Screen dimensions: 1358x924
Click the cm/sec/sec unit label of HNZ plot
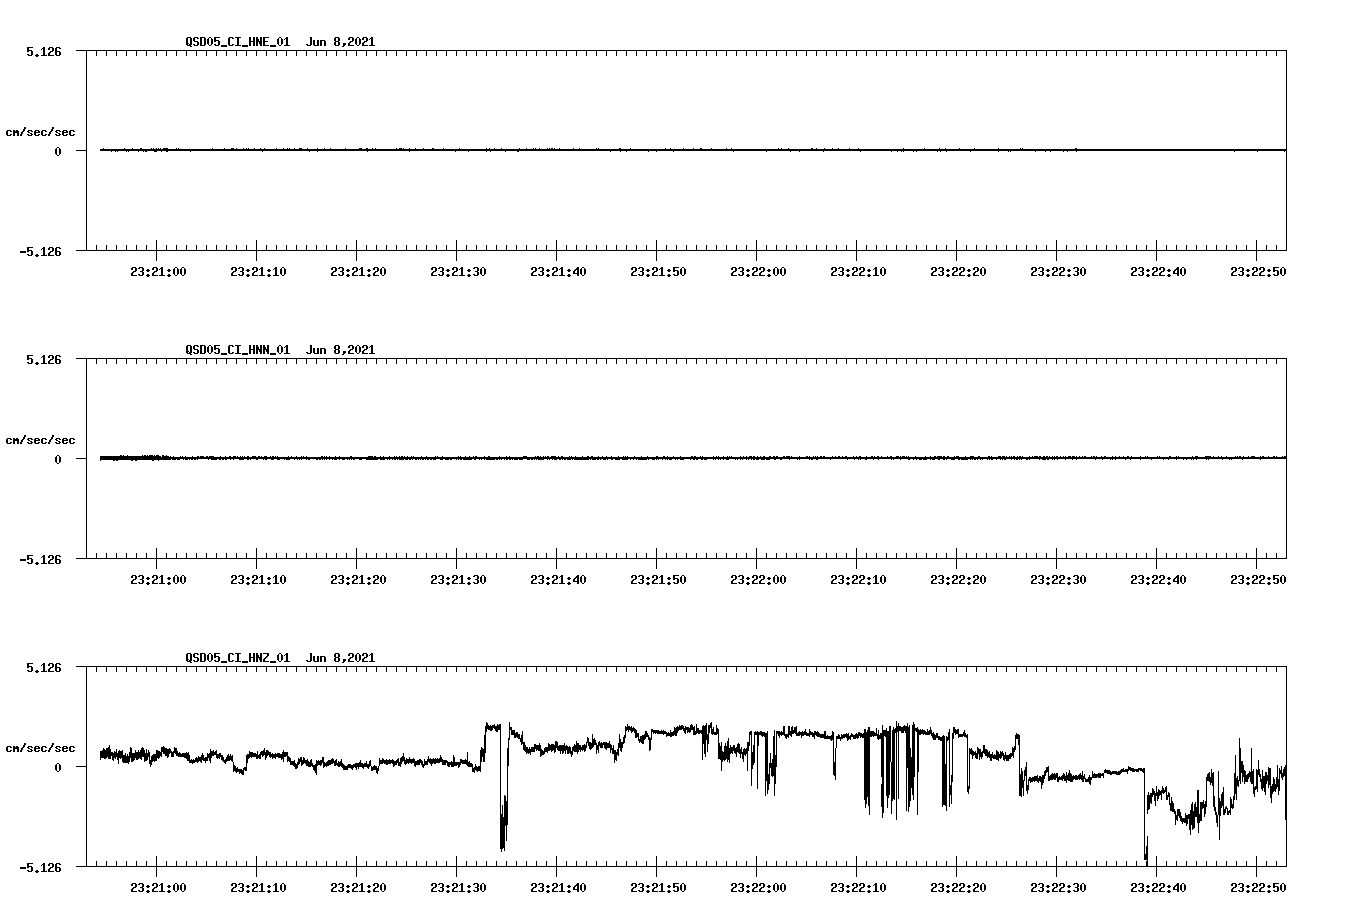[40, 748]
